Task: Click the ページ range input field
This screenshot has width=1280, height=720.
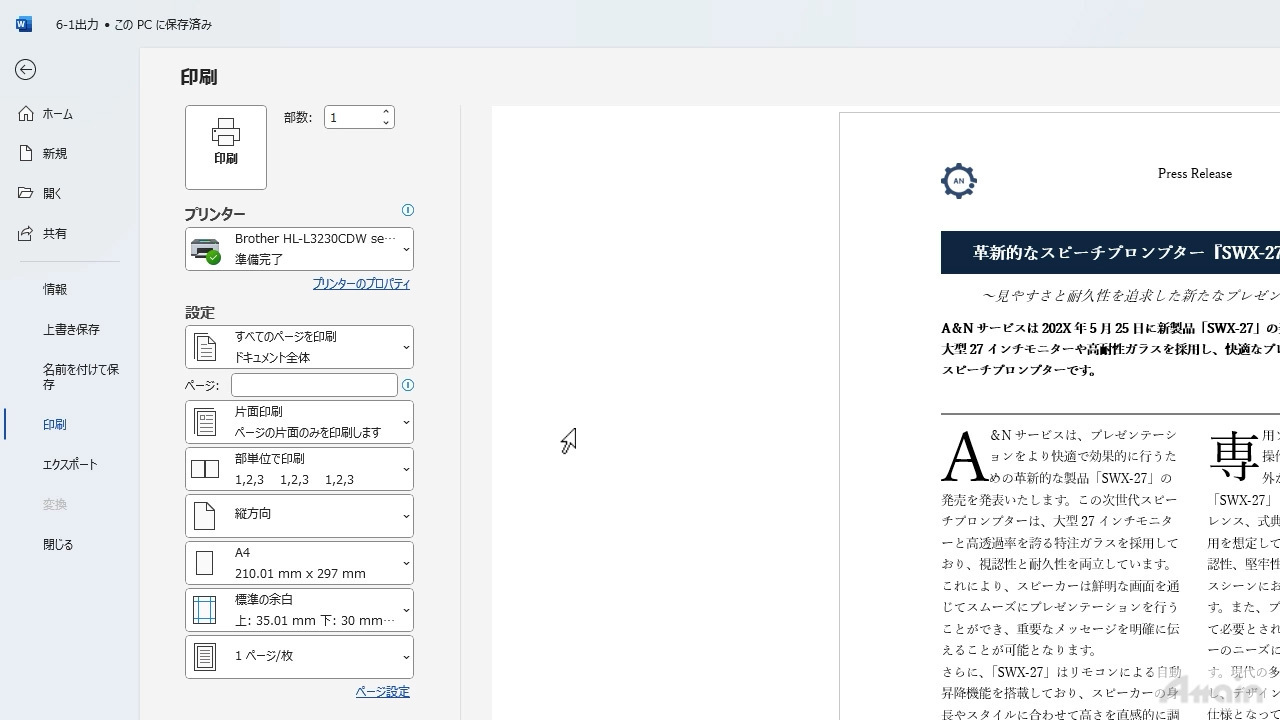Action: click(314, 385)
